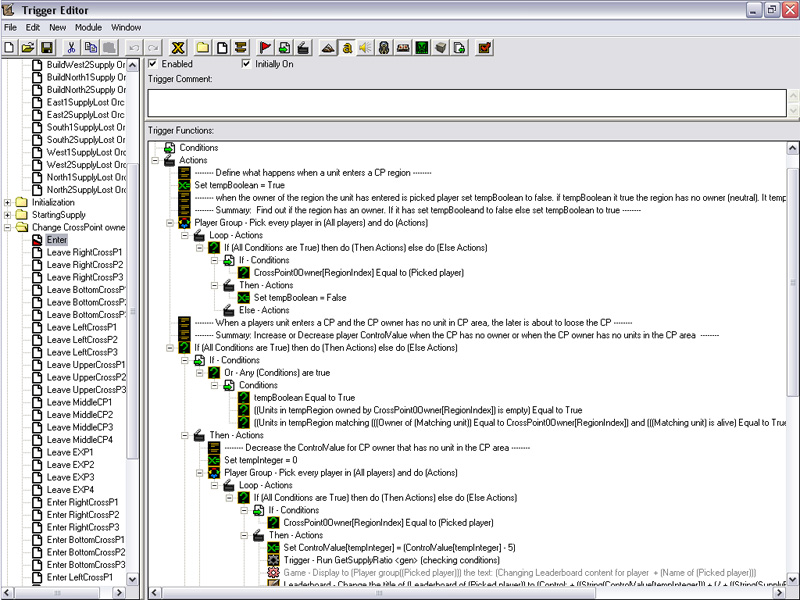Collapse Then - Actions above the Decrease ControlValue comment

click(x=185, y=435)
